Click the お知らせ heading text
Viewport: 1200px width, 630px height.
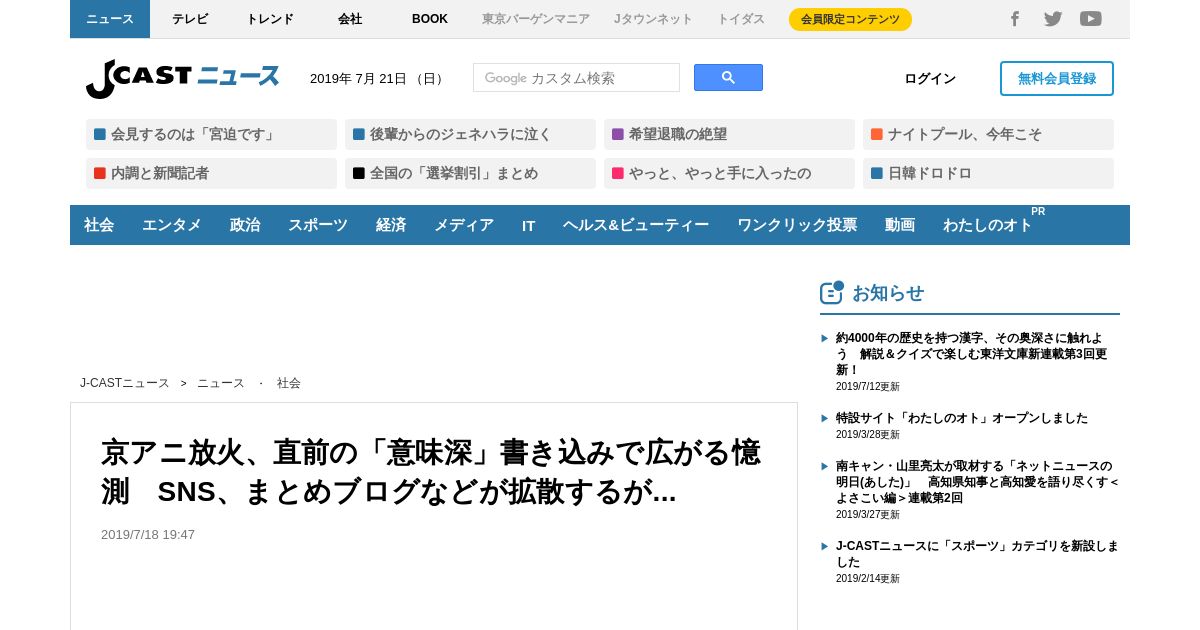pyautogui.click(x=888, y=293)
